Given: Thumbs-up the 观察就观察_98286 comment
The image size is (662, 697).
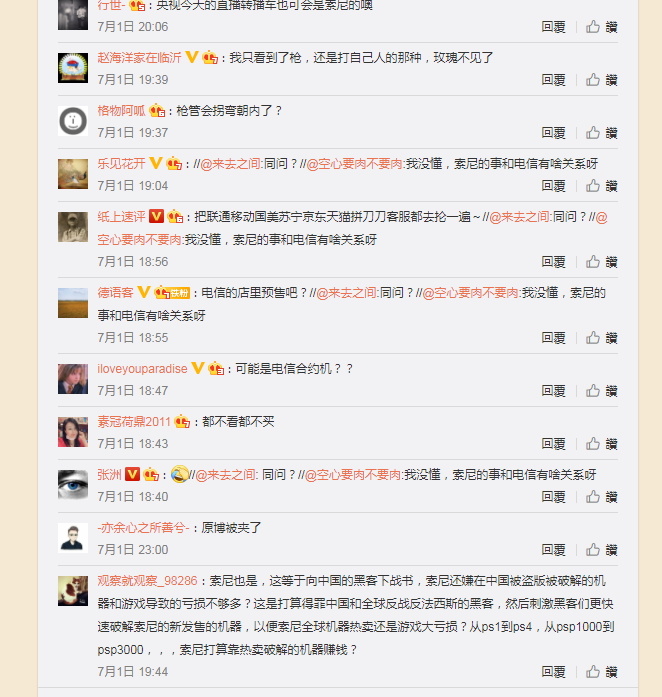Looking at the screenshot, I should pos(601,672).
